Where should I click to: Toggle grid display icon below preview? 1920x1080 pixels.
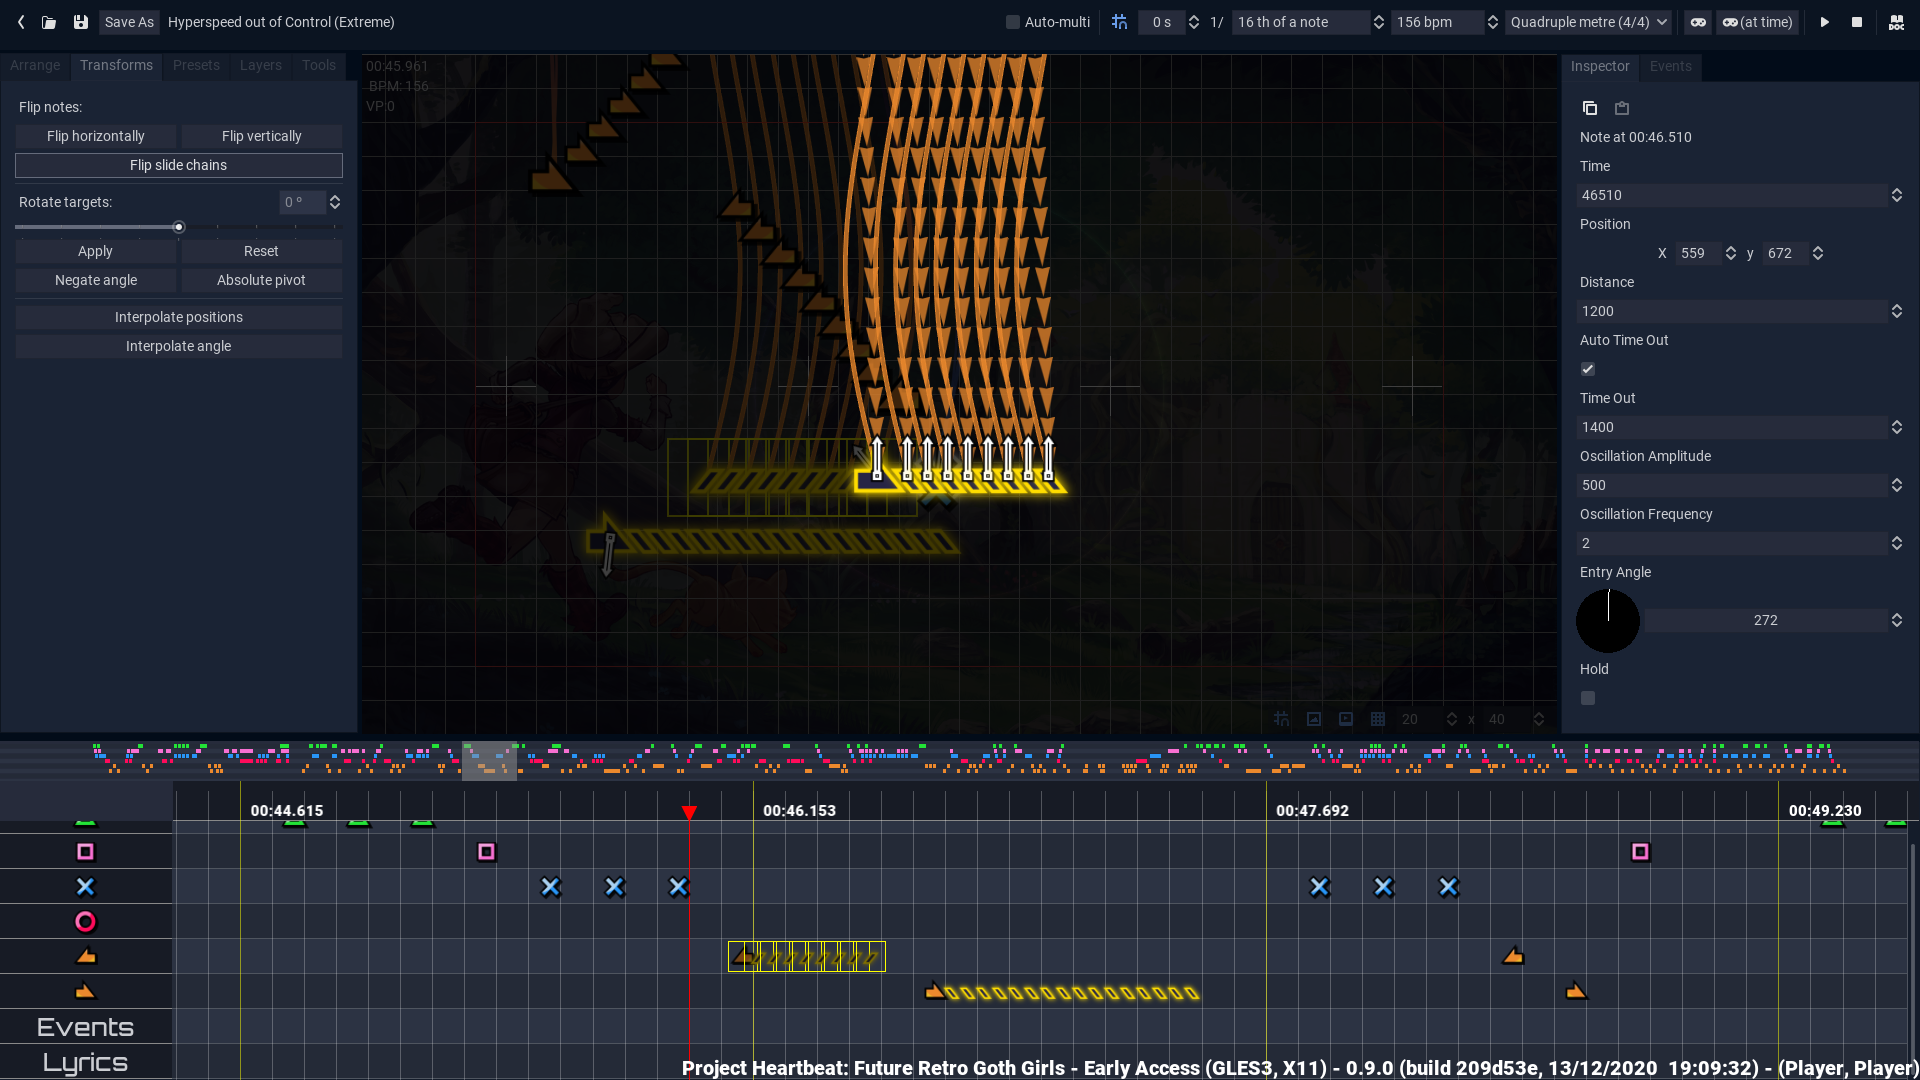coord(1378,719)
